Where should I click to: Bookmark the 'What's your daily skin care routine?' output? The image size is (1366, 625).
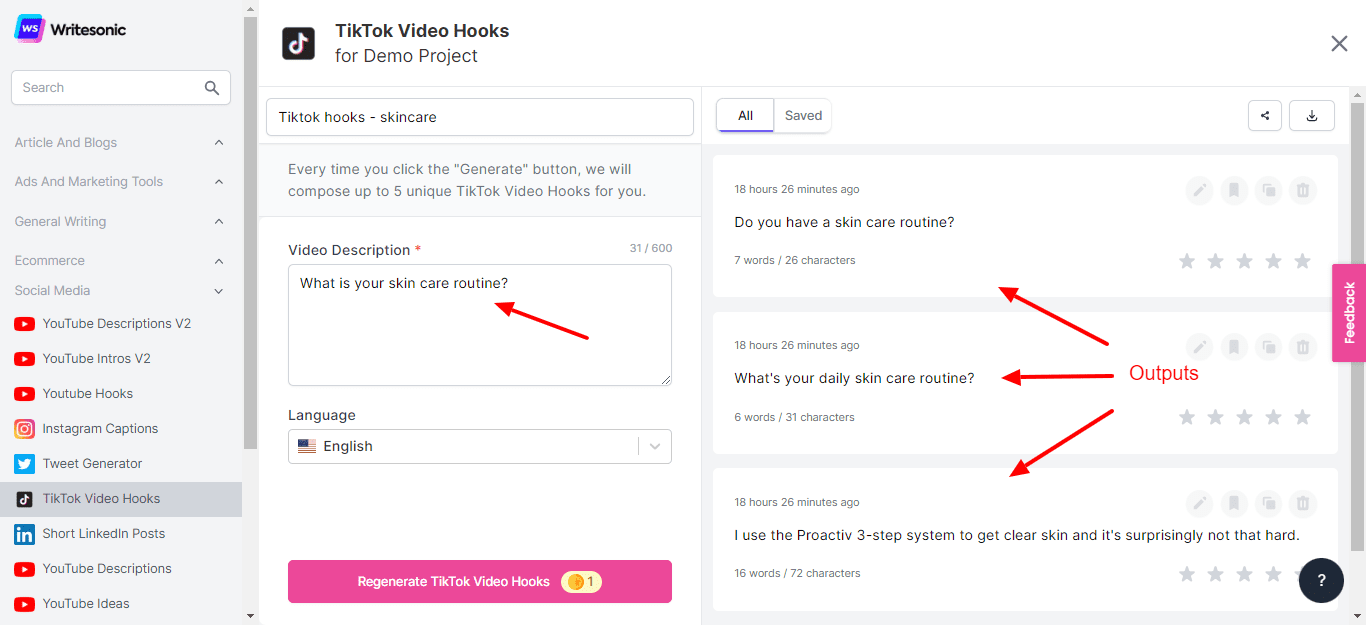tap(1234, 347)
